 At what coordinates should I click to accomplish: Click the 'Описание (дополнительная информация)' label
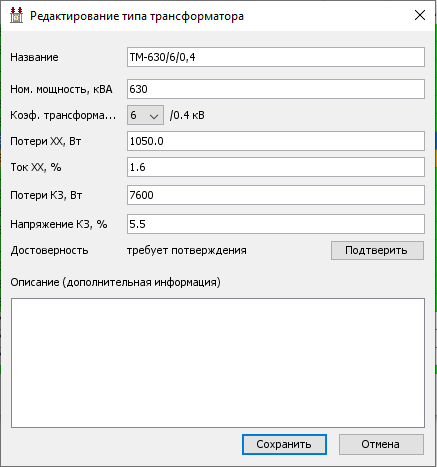coord(115,282)
